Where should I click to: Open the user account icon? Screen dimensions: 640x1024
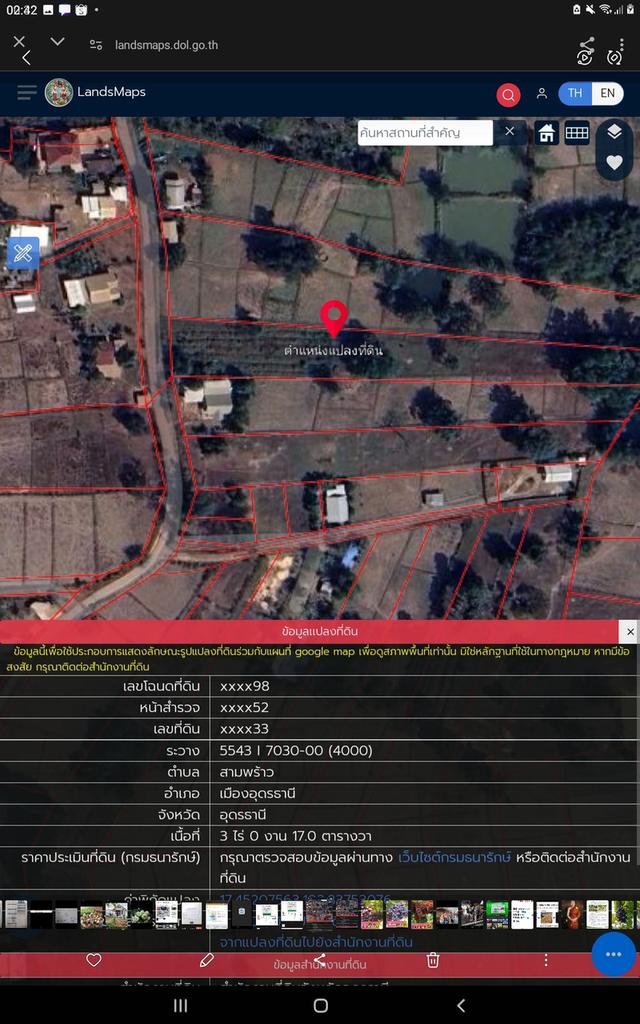(541, 93)
